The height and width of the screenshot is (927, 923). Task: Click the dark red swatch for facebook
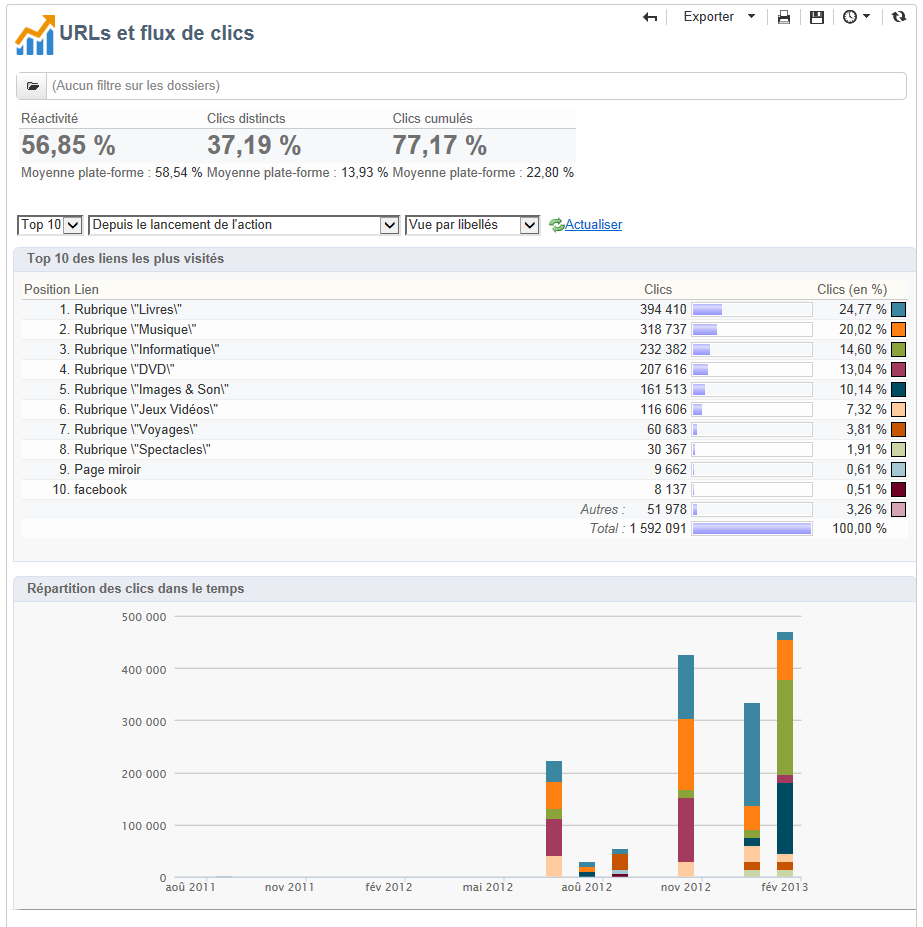click(x=898, y=490)
